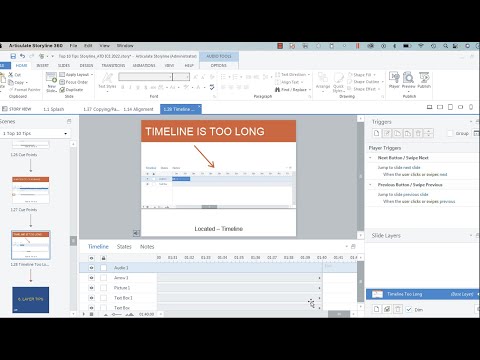Click the timeline stop button

92,314
